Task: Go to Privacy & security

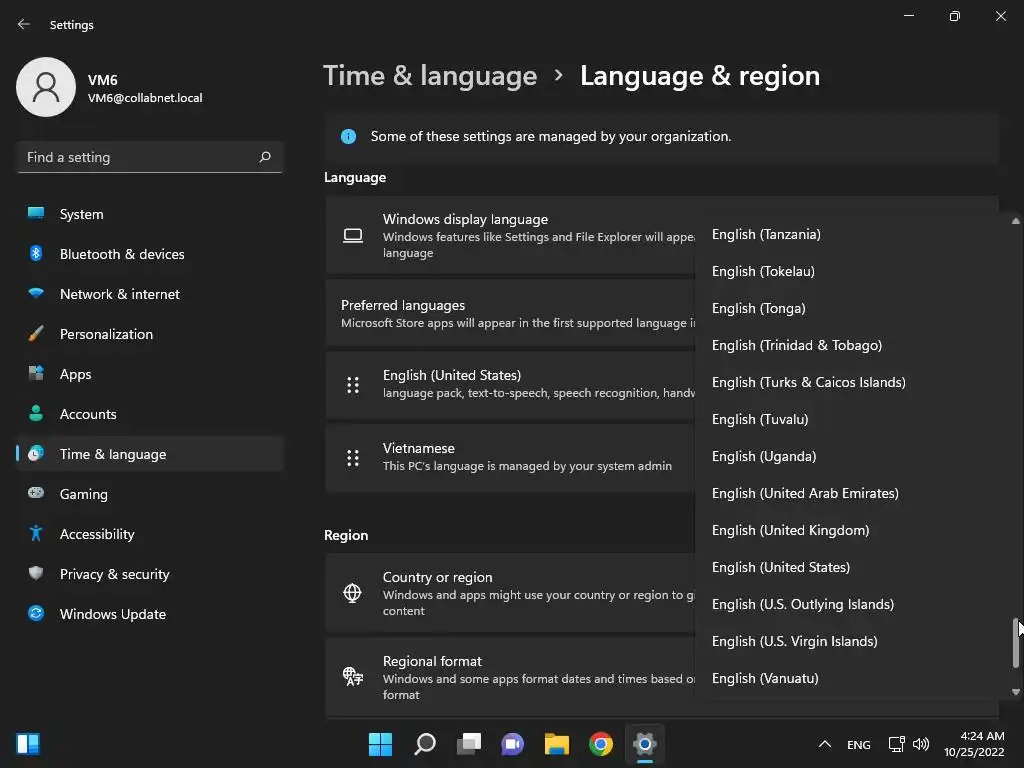Action: click(150, 574)
